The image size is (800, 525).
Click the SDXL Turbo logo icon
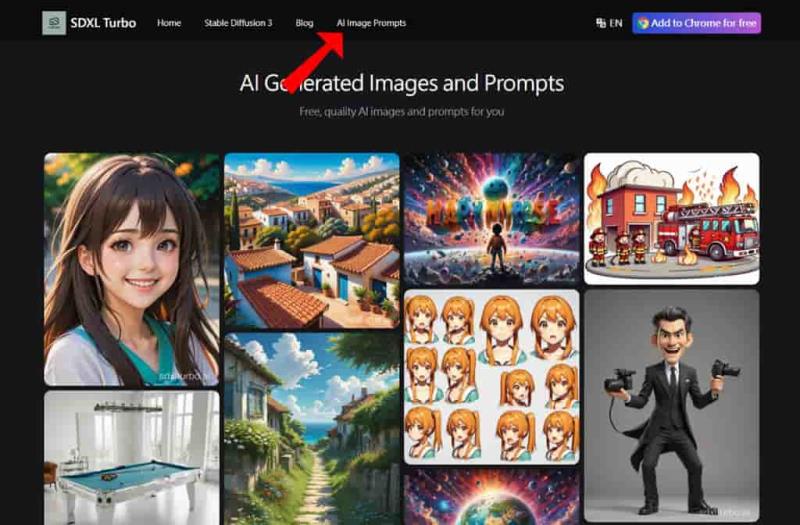(x=54, y=23)
